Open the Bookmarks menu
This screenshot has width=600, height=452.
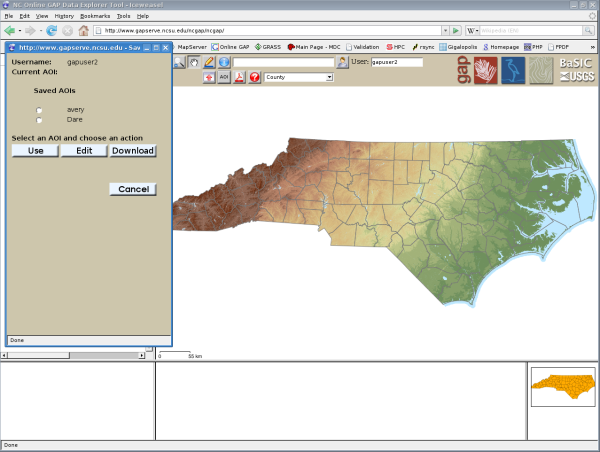coord(95,16)
